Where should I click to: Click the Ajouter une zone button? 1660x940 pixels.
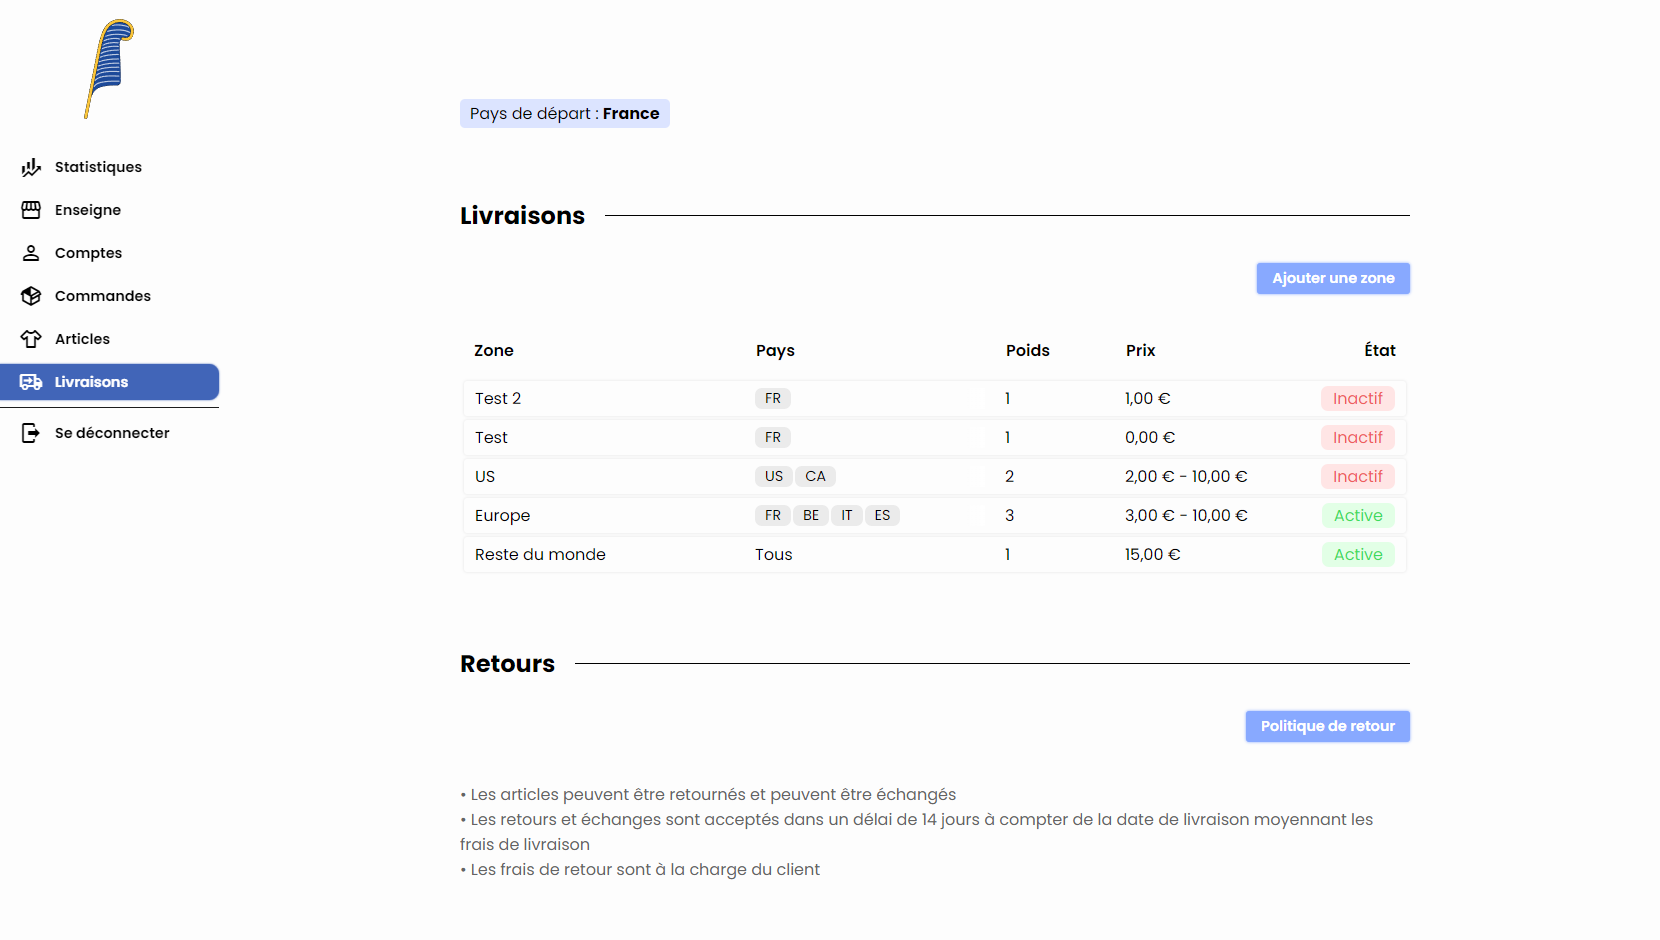(x=1332, y=278)
